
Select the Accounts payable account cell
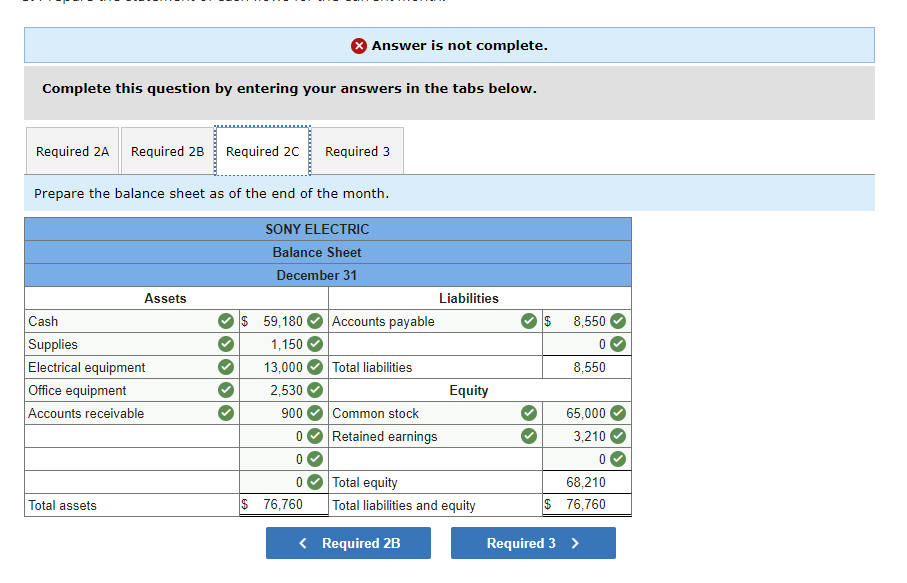click(x=435, y=321)
